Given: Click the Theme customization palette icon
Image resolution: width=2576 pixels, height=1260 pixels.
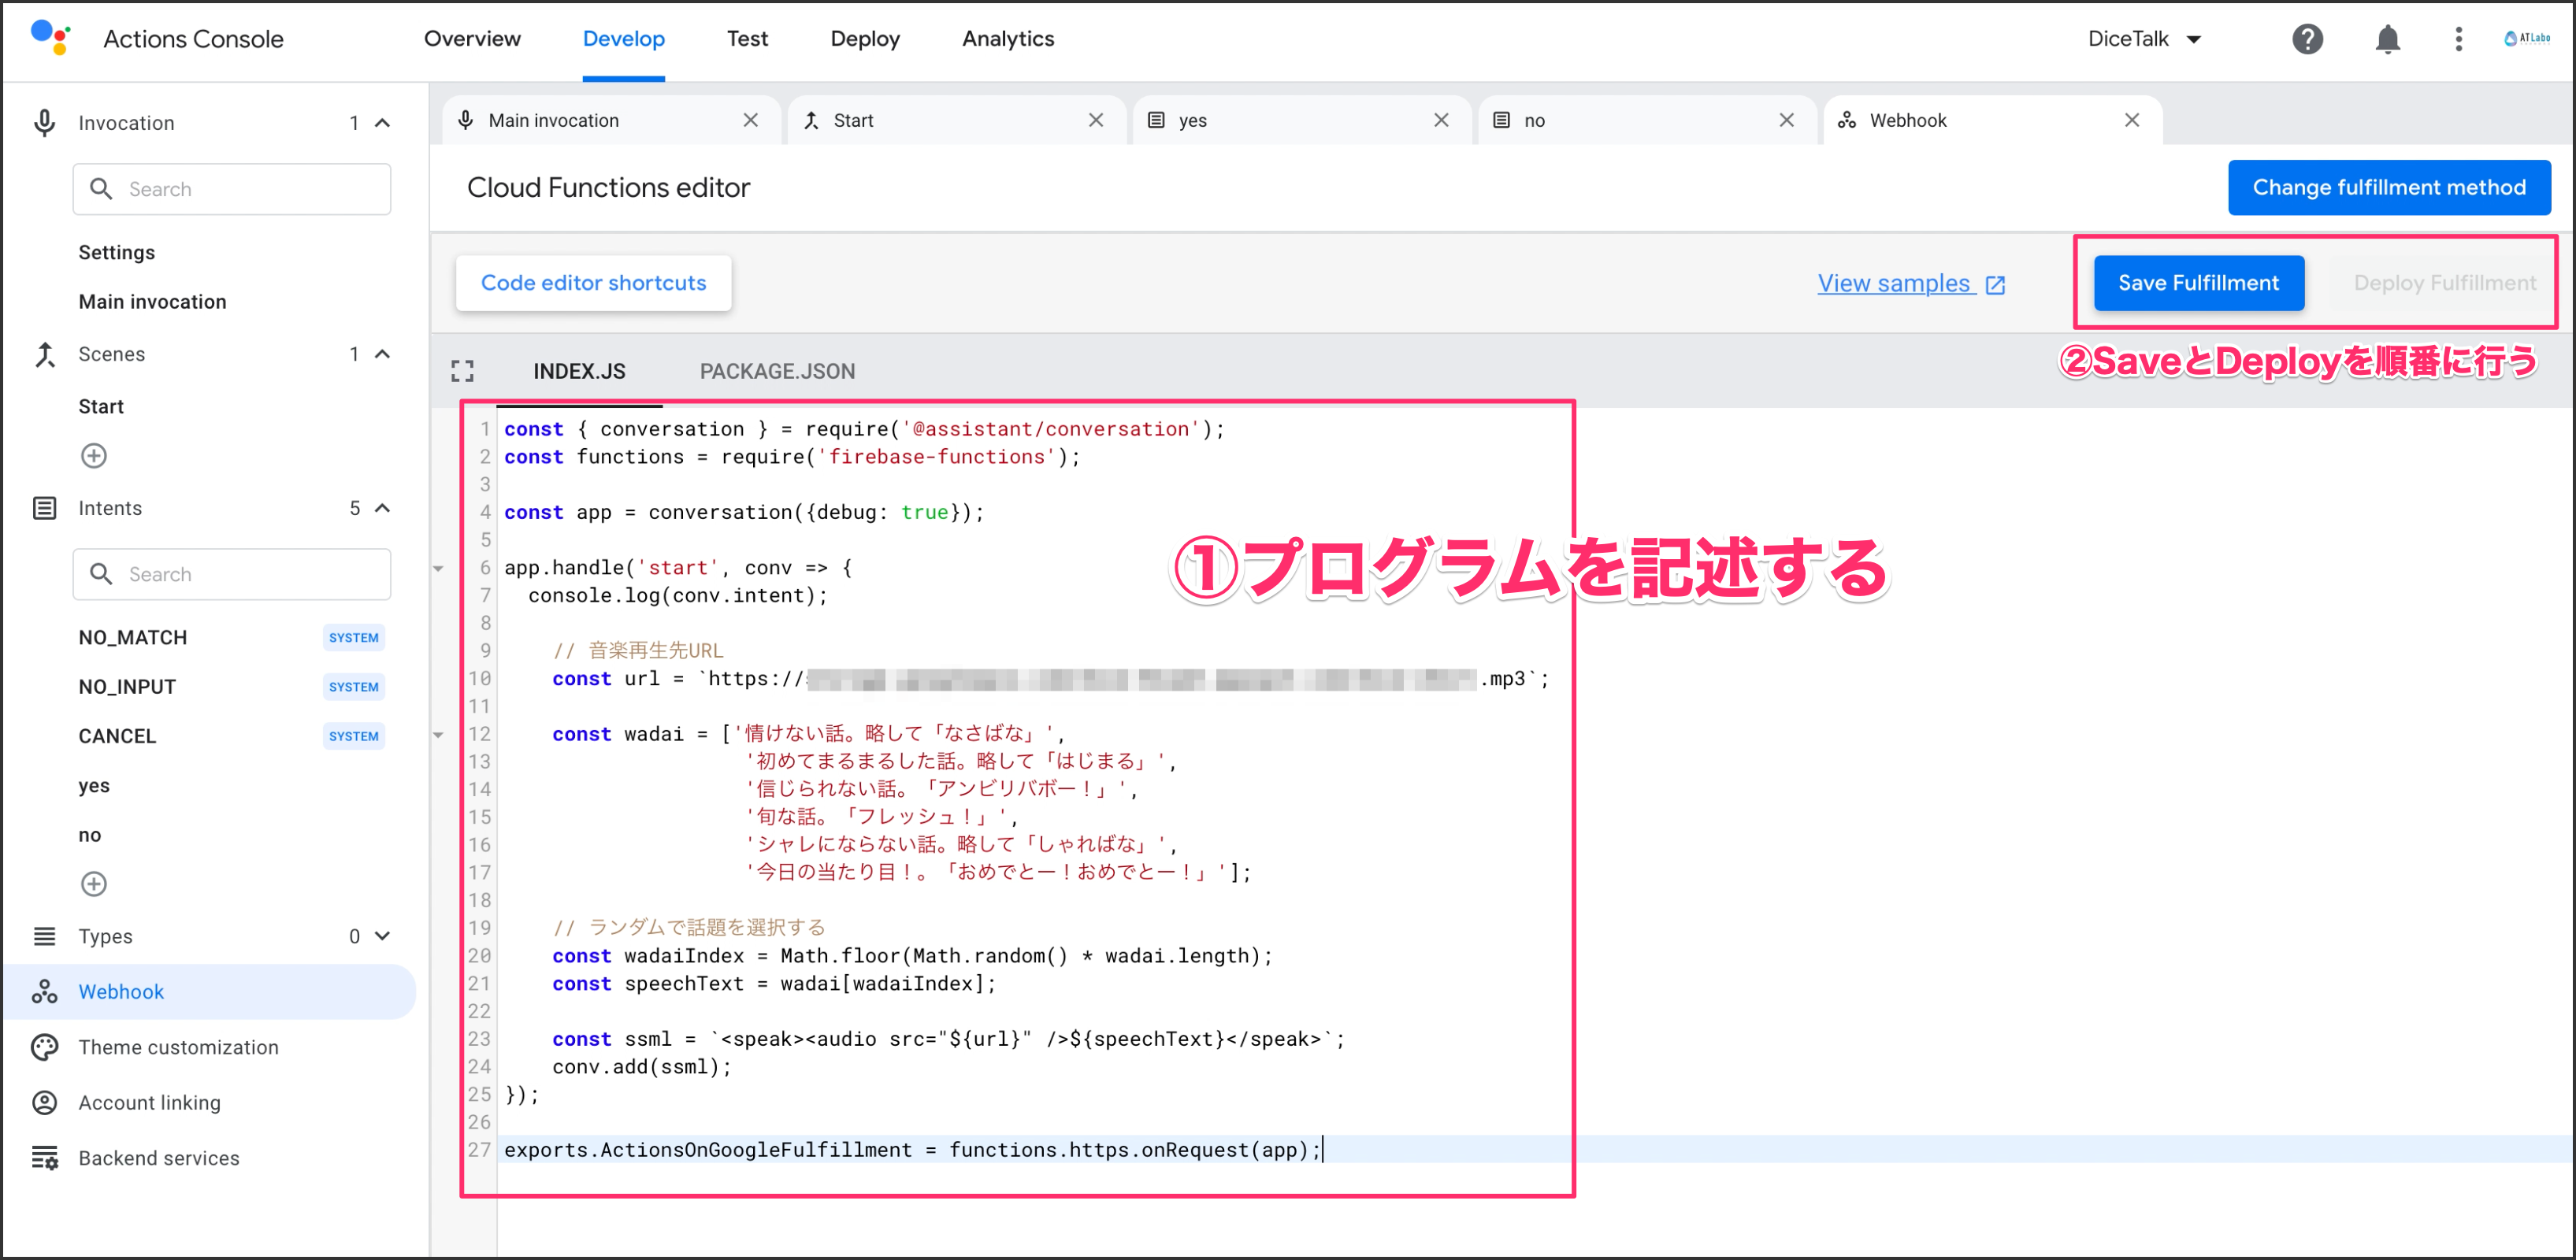Looking at the screenshot, I should pyautogui.click(x=44, y=1047).
